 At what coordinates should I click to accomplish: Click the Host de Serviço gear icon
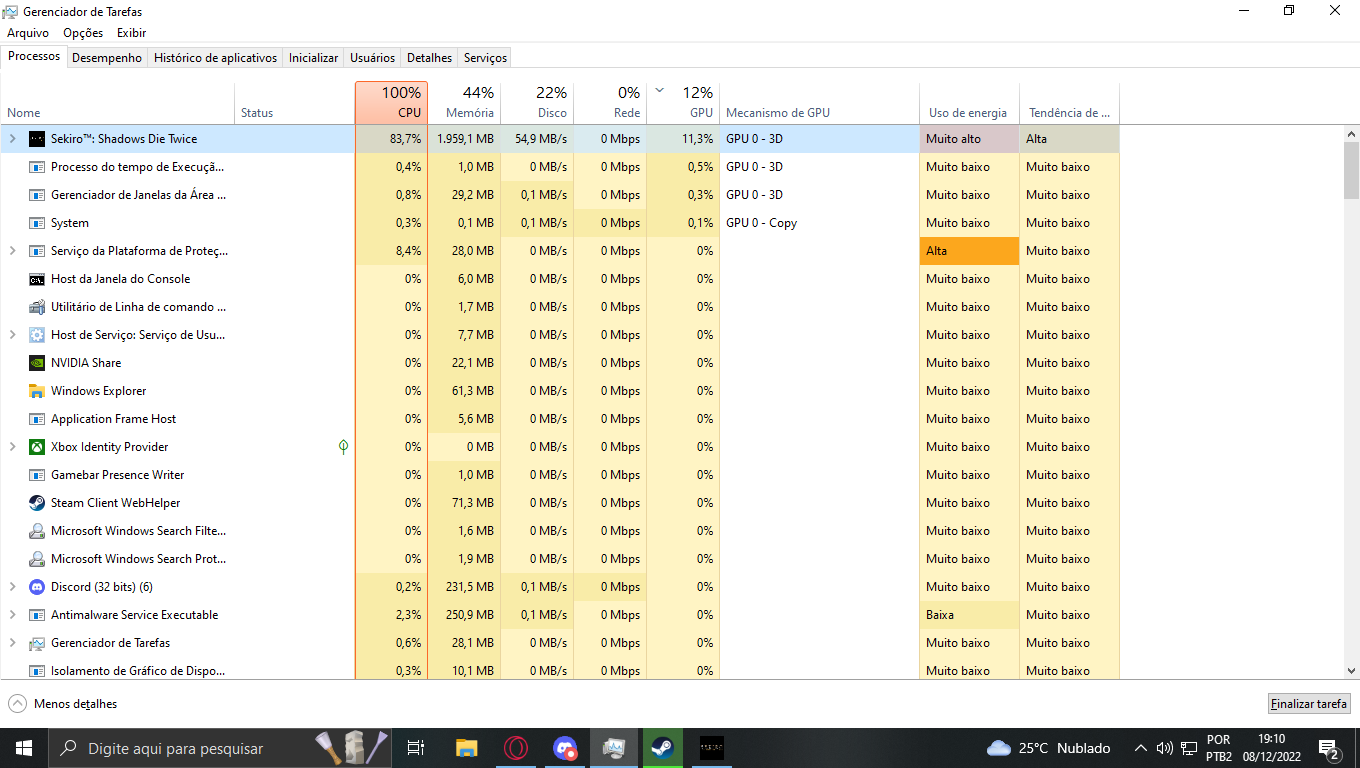coord(37,335)
